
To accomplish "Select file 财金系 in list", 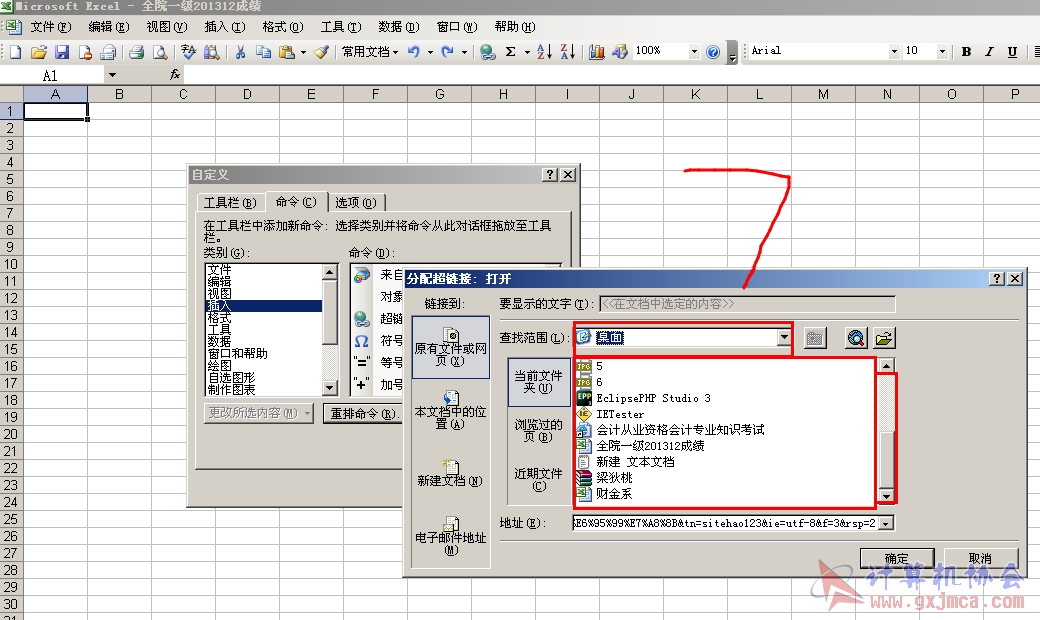I will pos(614,493).
